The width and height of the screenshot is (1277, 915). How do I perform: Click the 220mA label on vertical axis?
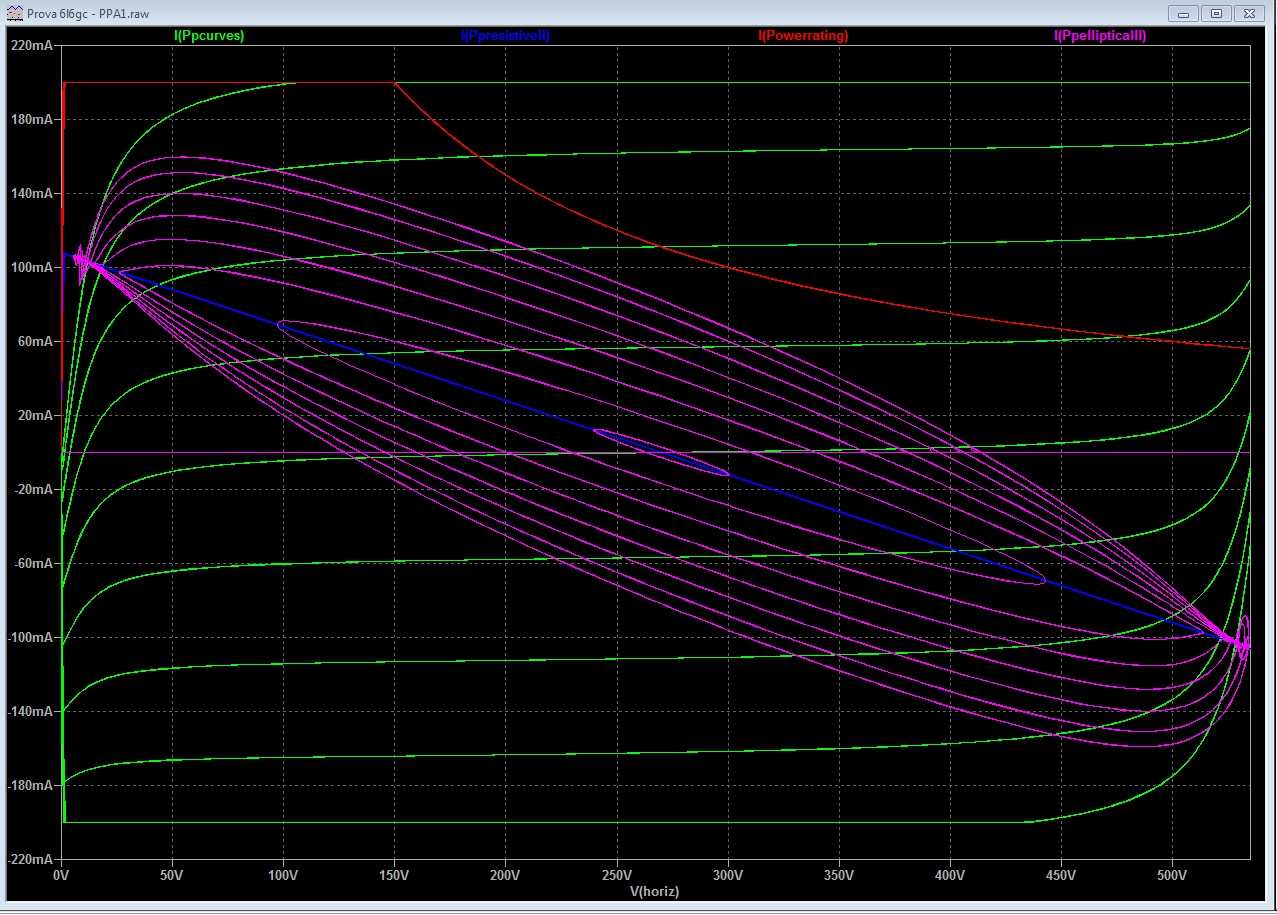tap(32, 46)
